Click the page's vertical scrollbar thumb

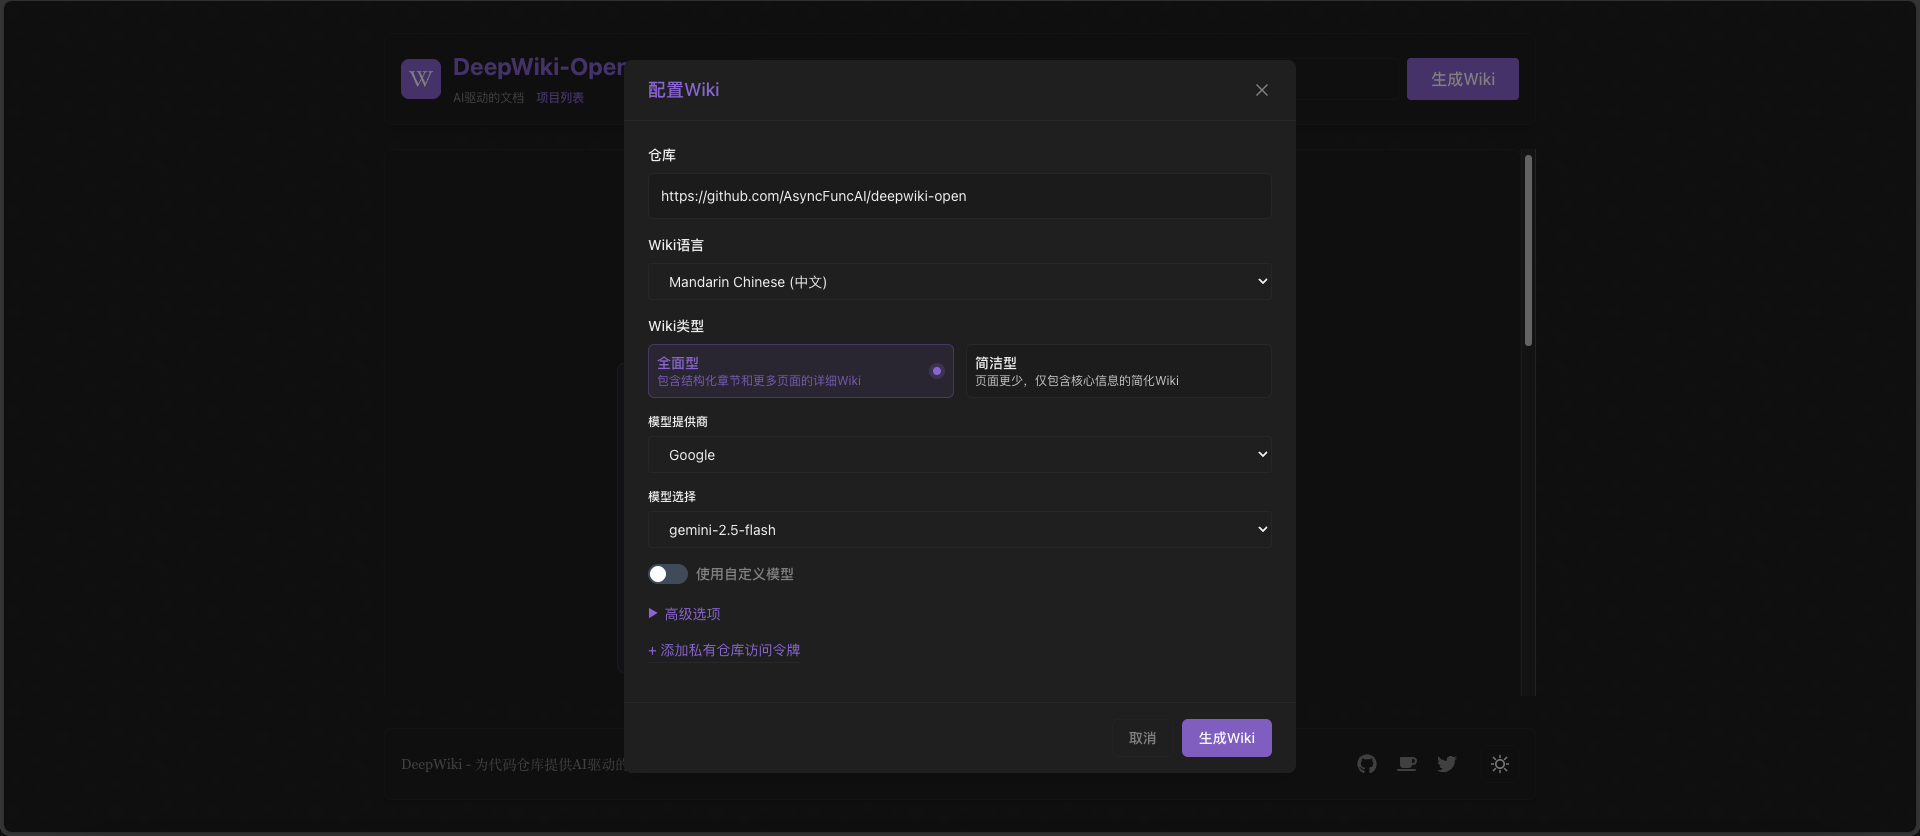1528,250
